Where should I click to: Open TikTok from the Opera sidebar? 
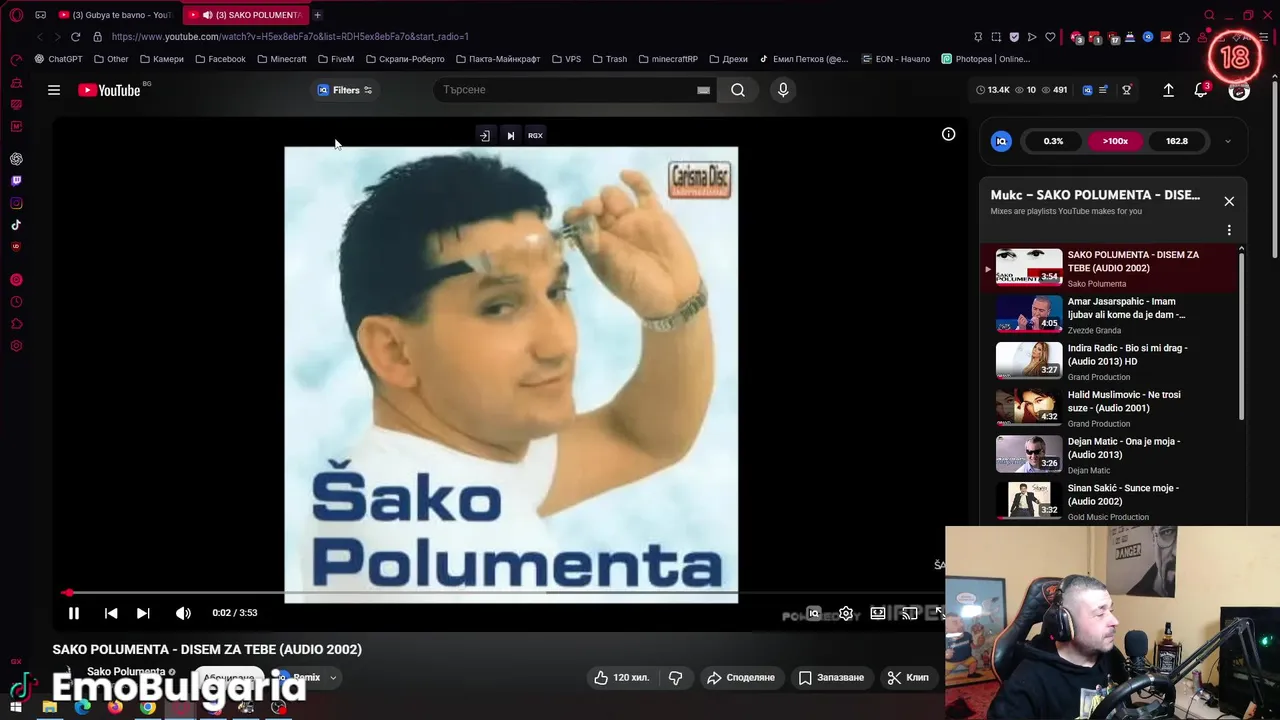[16, 225]
